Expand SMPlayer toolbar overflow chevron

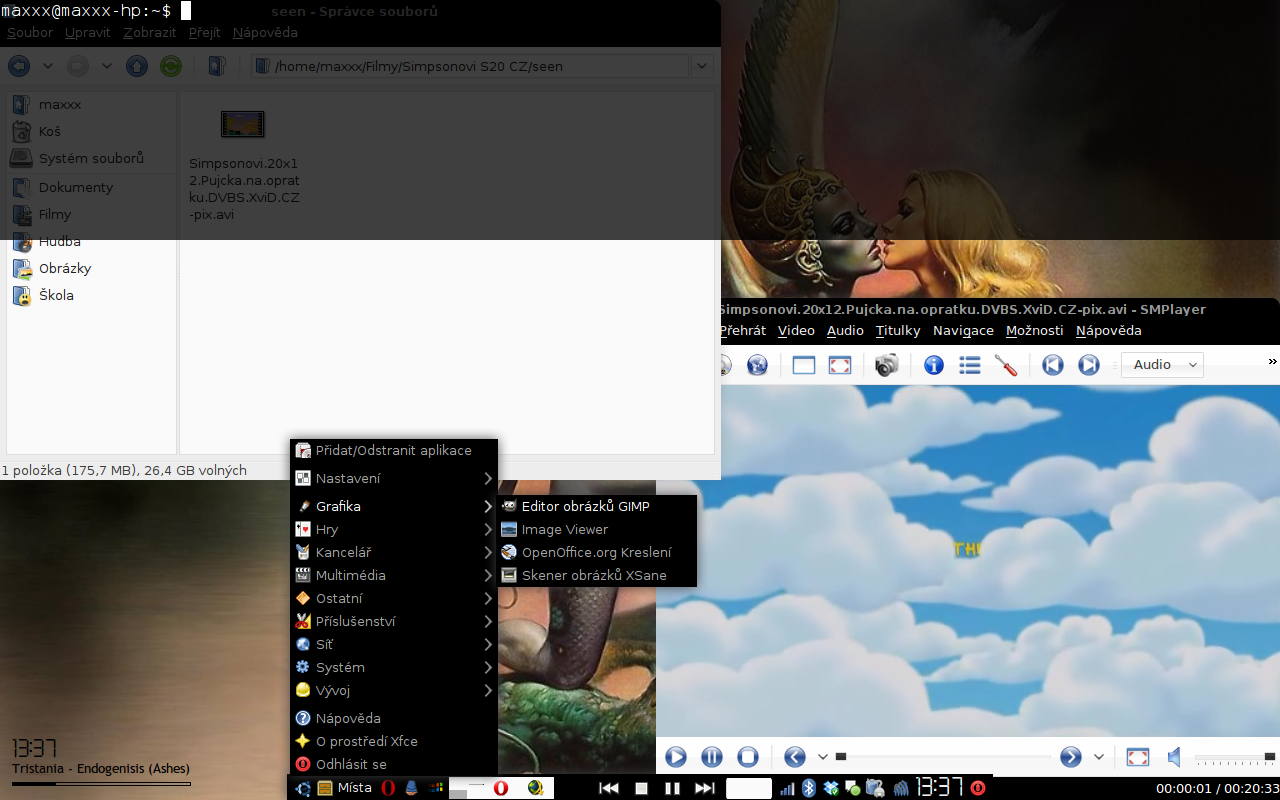pos(1272,361)
